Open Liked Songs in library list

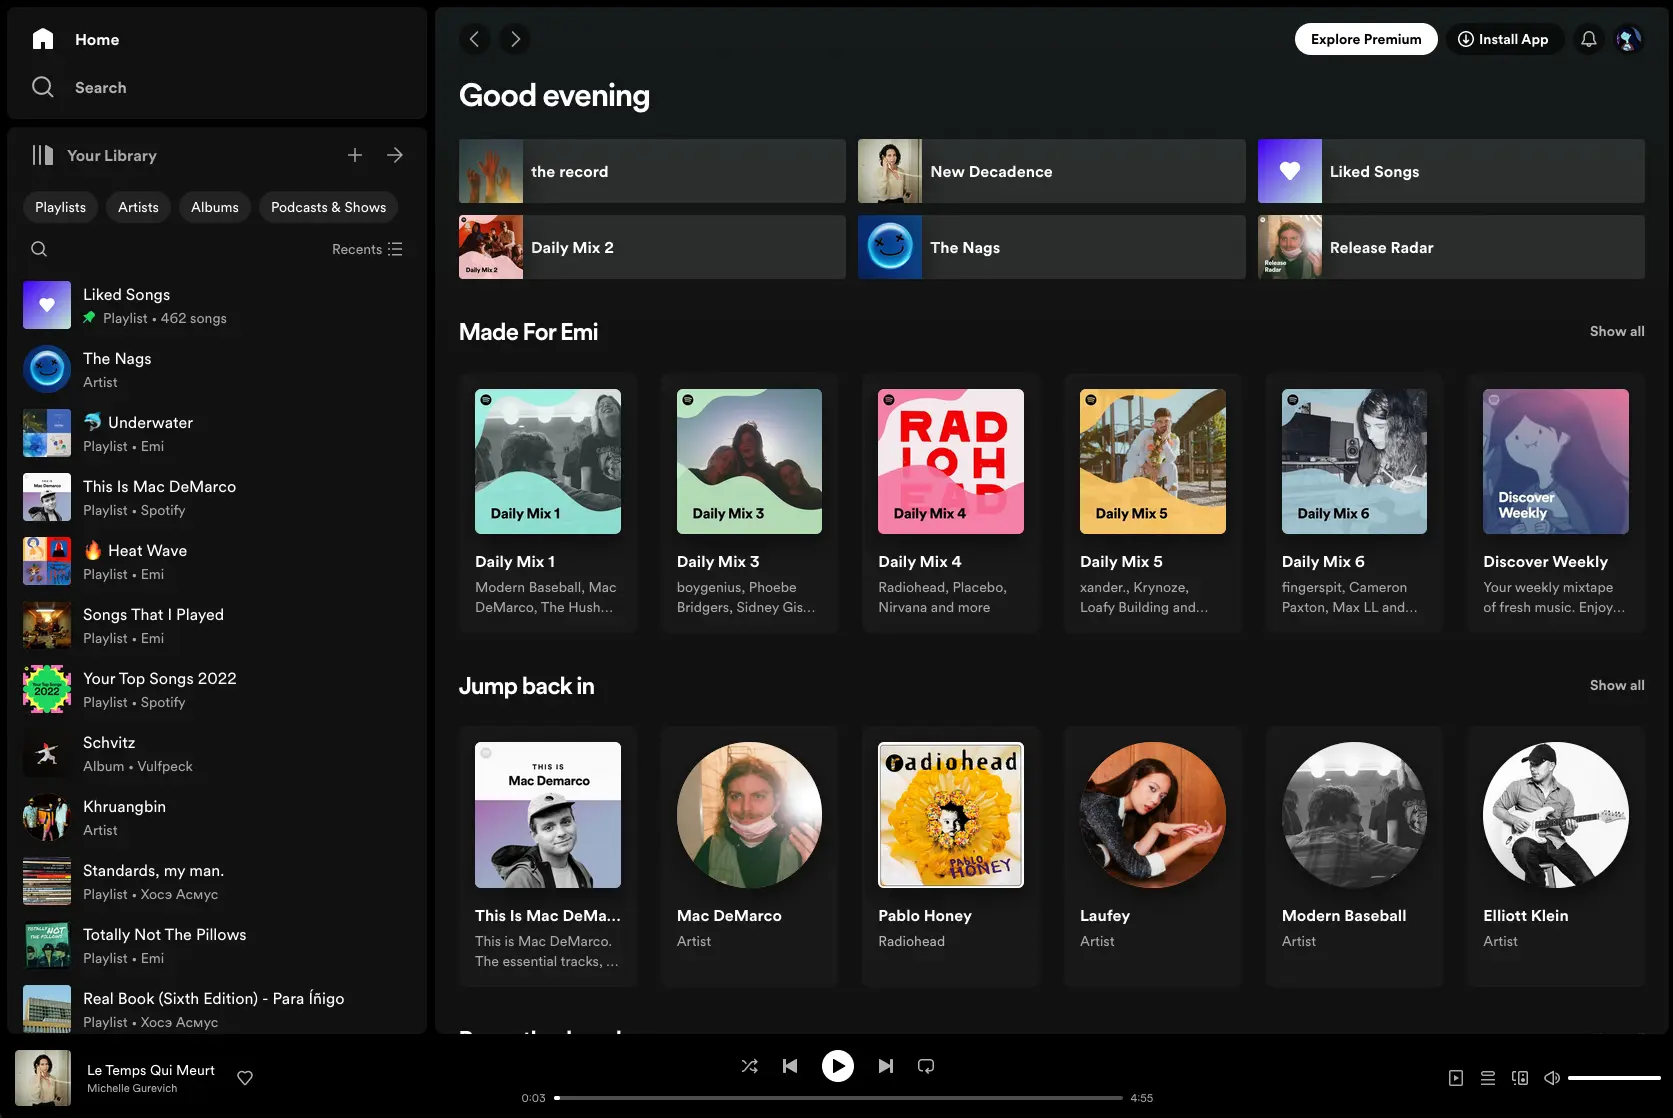coord(217,305)
